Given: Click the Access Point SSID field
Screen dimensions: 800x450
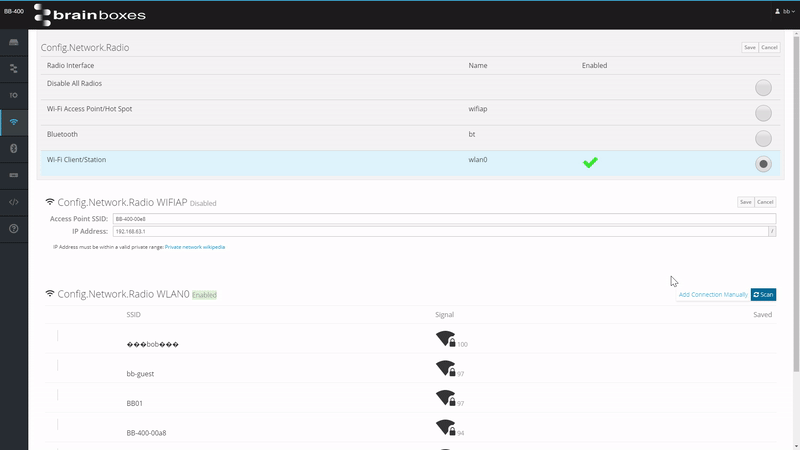Looking at the screenshot, I should point(440,217).
